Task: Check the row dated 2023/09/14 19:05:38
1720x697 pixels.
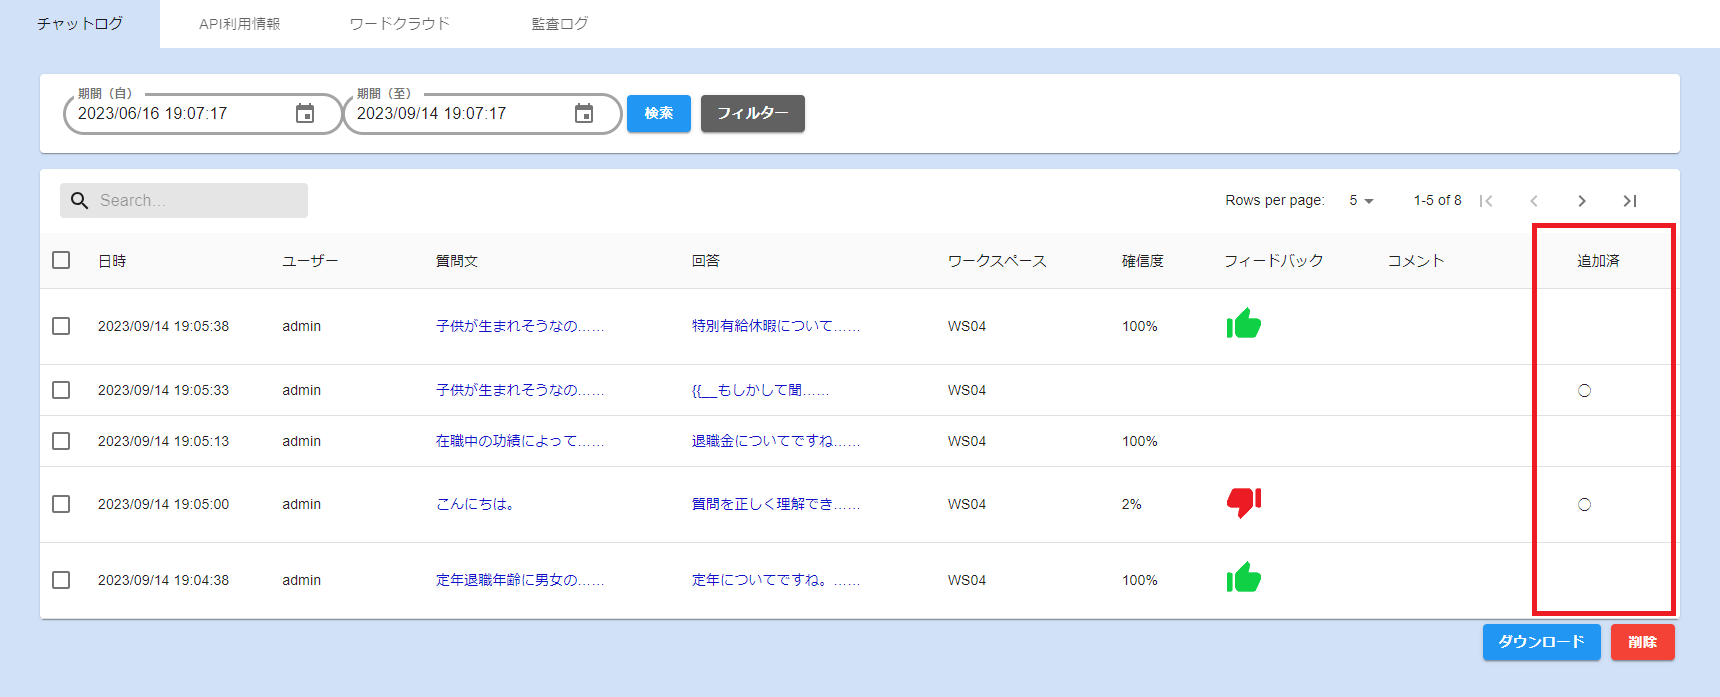Action: click(x=61, y=326)
